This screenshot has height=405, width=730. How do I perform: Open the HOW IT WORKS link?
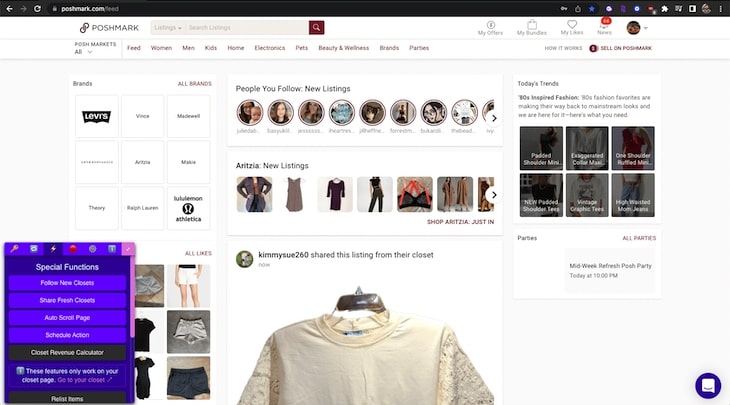[x=563, y=48]
